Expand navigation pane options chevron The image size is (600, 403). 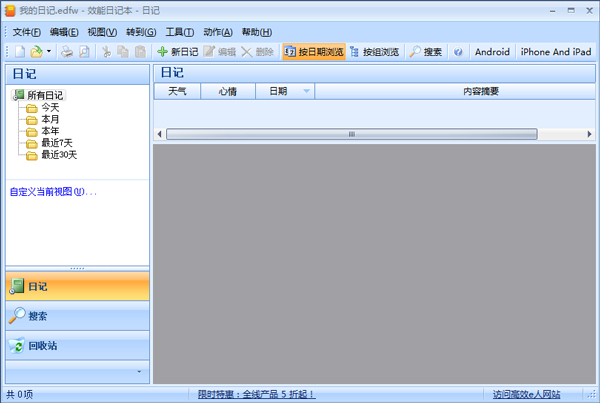coord(139,372)
